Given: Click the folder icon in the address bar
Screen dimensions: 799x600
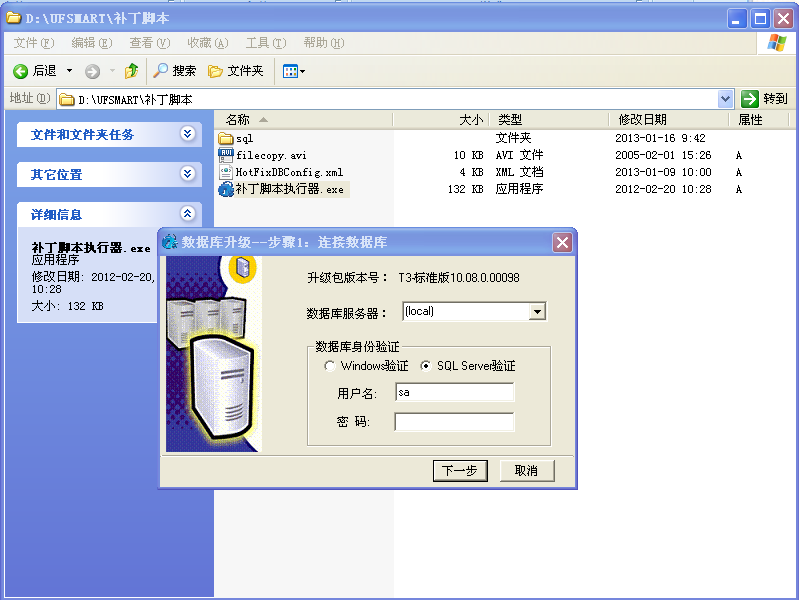Looking at the screenshot, I should [x=66, y=99].
